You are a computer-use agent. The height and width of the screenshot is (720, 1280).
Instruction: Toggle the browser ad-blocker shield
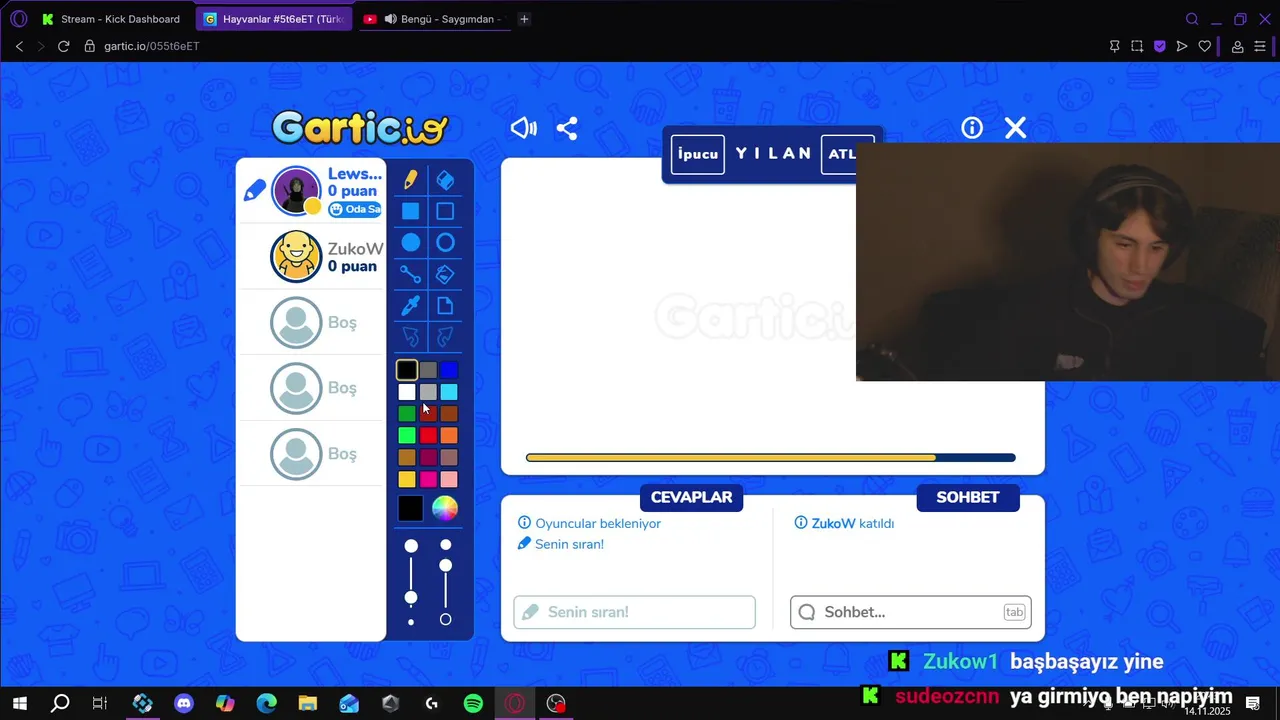coord(1160,46)
